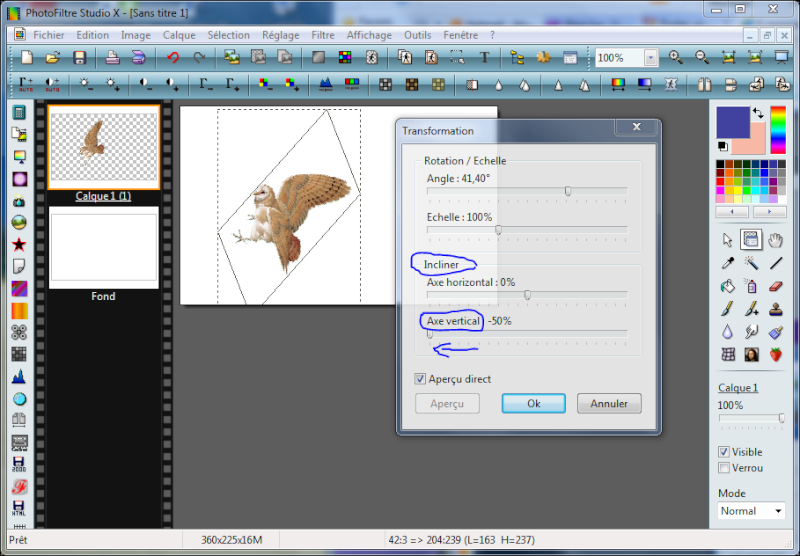Click the calculator icon in left sidebar
The height and width of the screenshot is (556, 800).
pos(19,112)
